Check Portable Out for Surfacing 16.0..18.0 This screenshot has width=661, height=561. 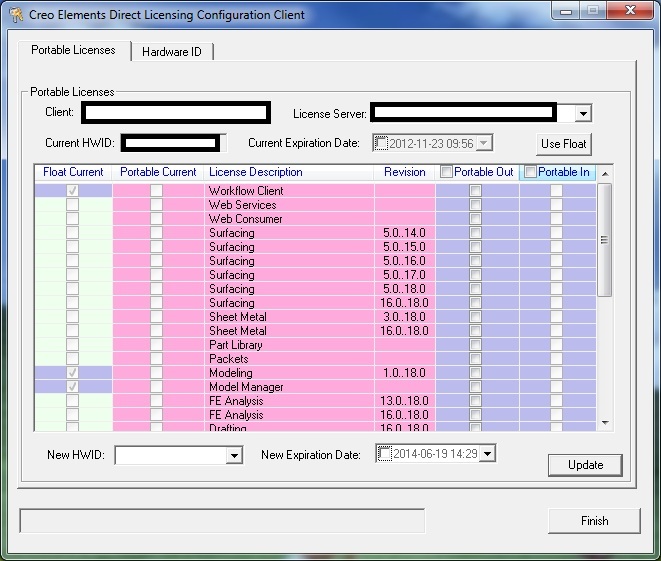coord(475,303)
